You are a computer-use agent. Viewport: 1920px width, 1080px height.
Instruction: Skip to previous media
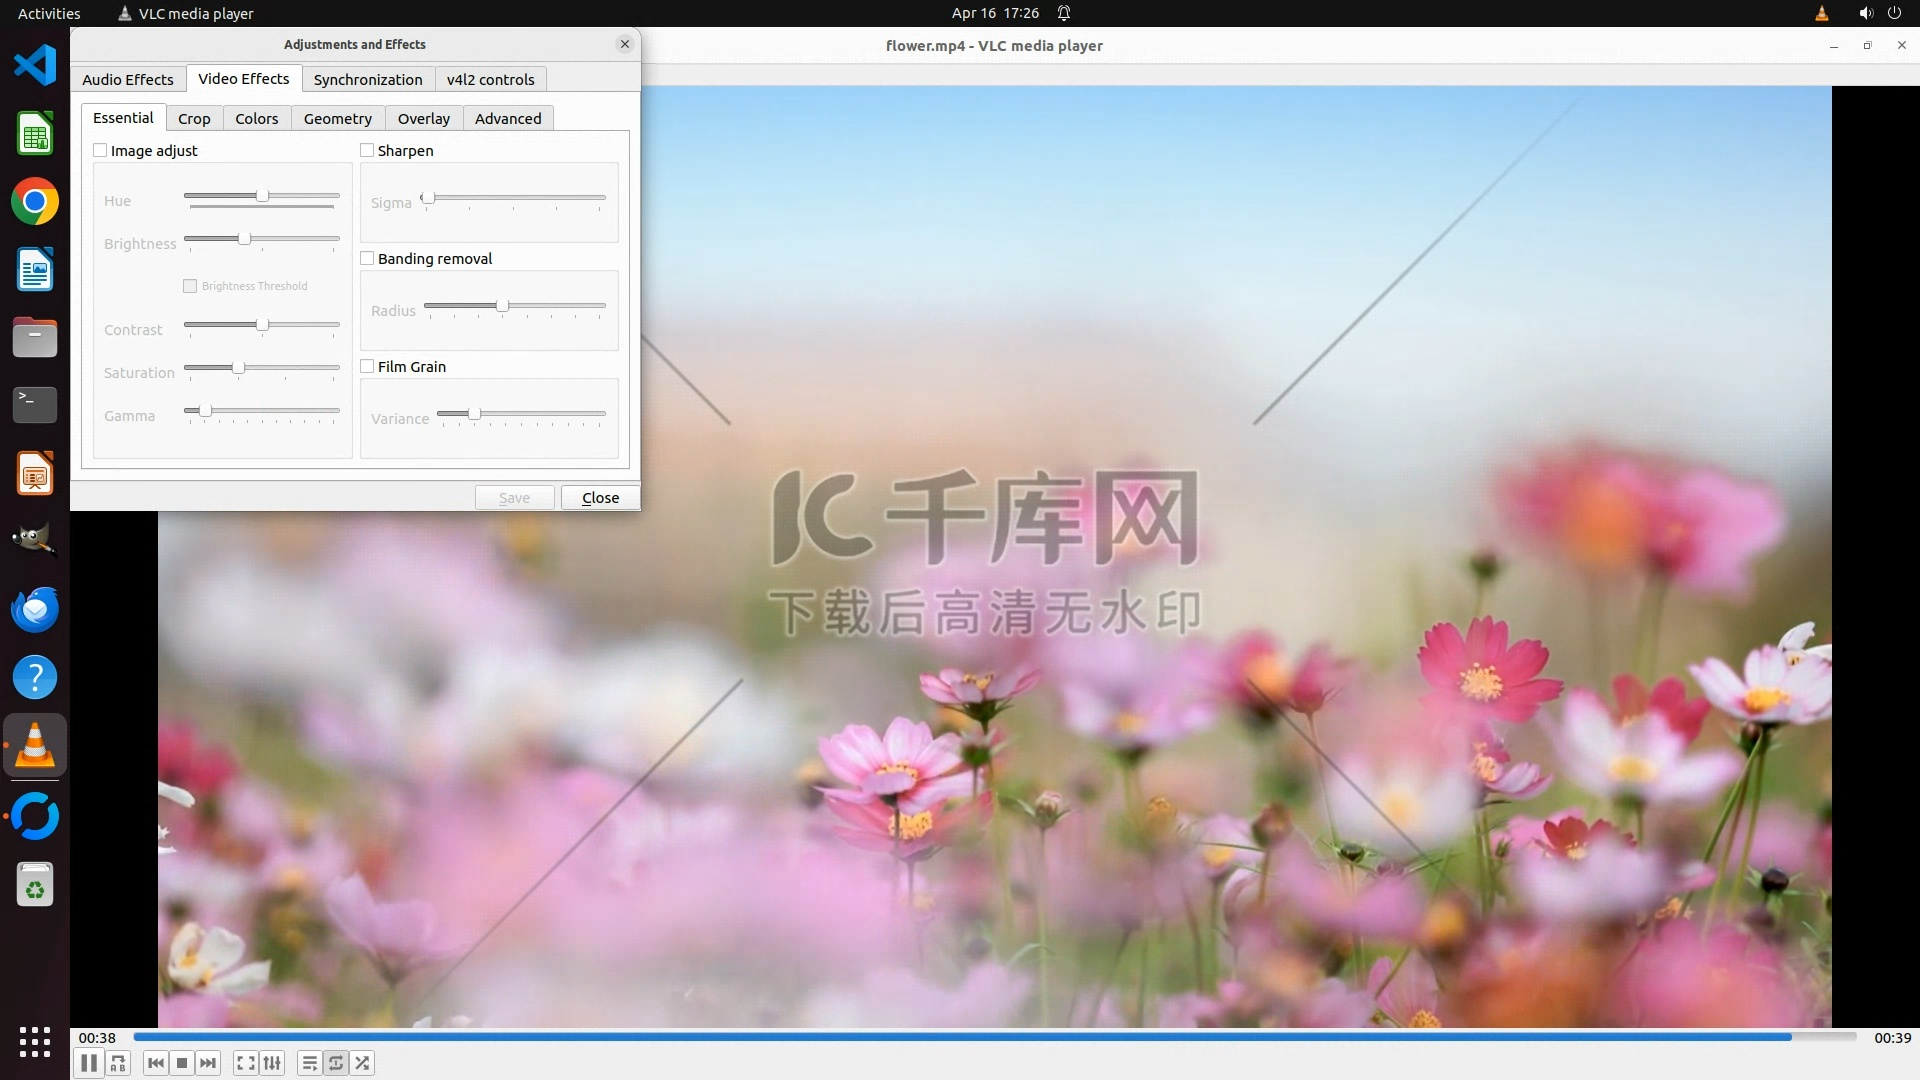pyautogui.click(x=155, y=1063)
